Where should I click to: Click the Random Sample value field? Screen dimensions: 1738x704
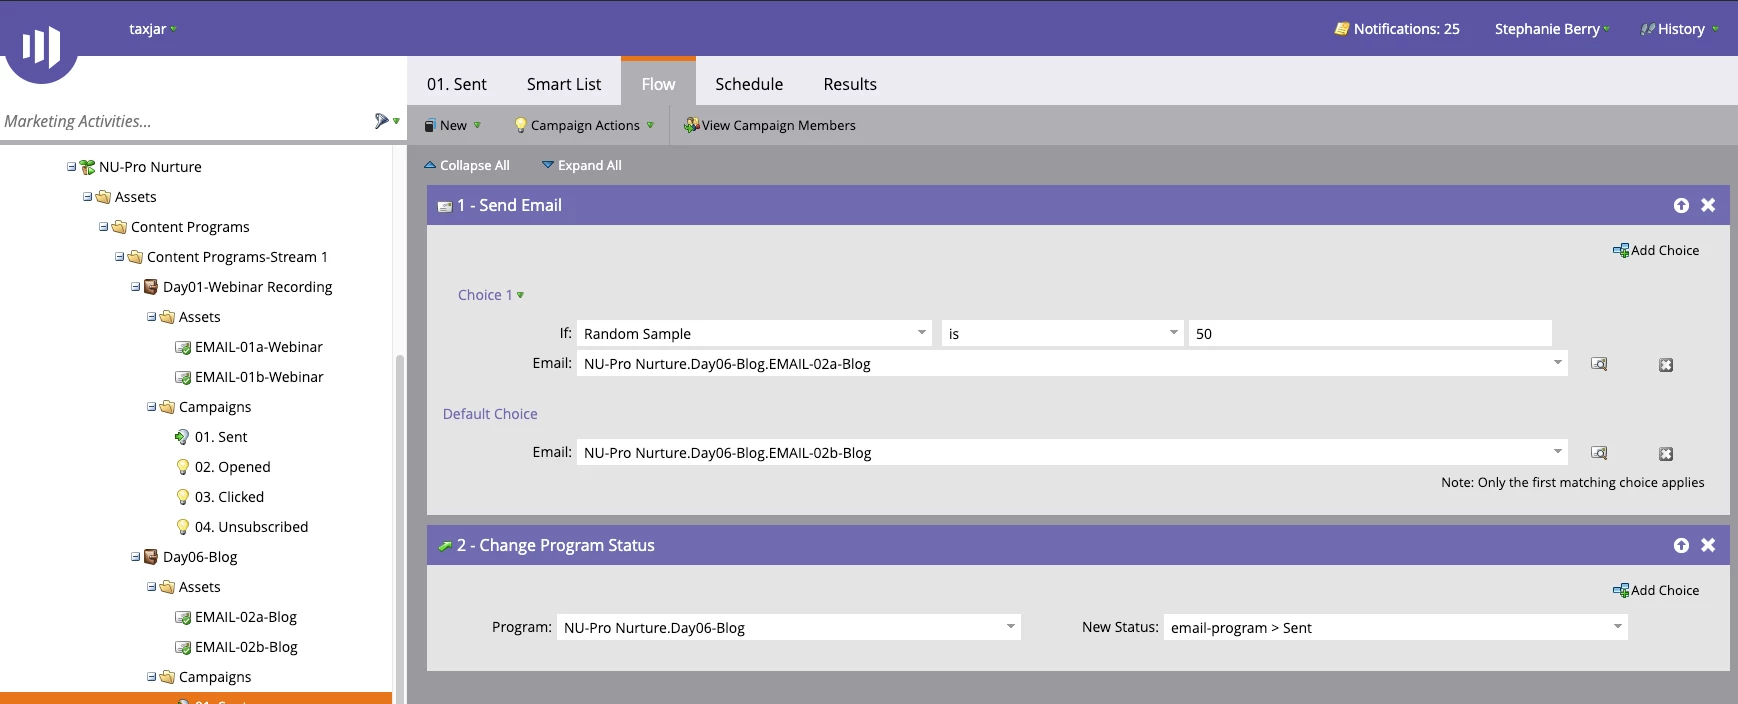1370,333
